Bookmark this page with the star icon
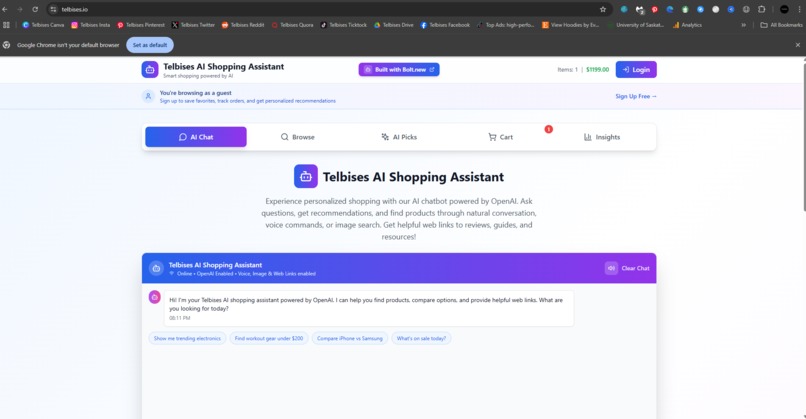Image resolution: width=806 pixels, height=419 pixels. coord(603,9)
